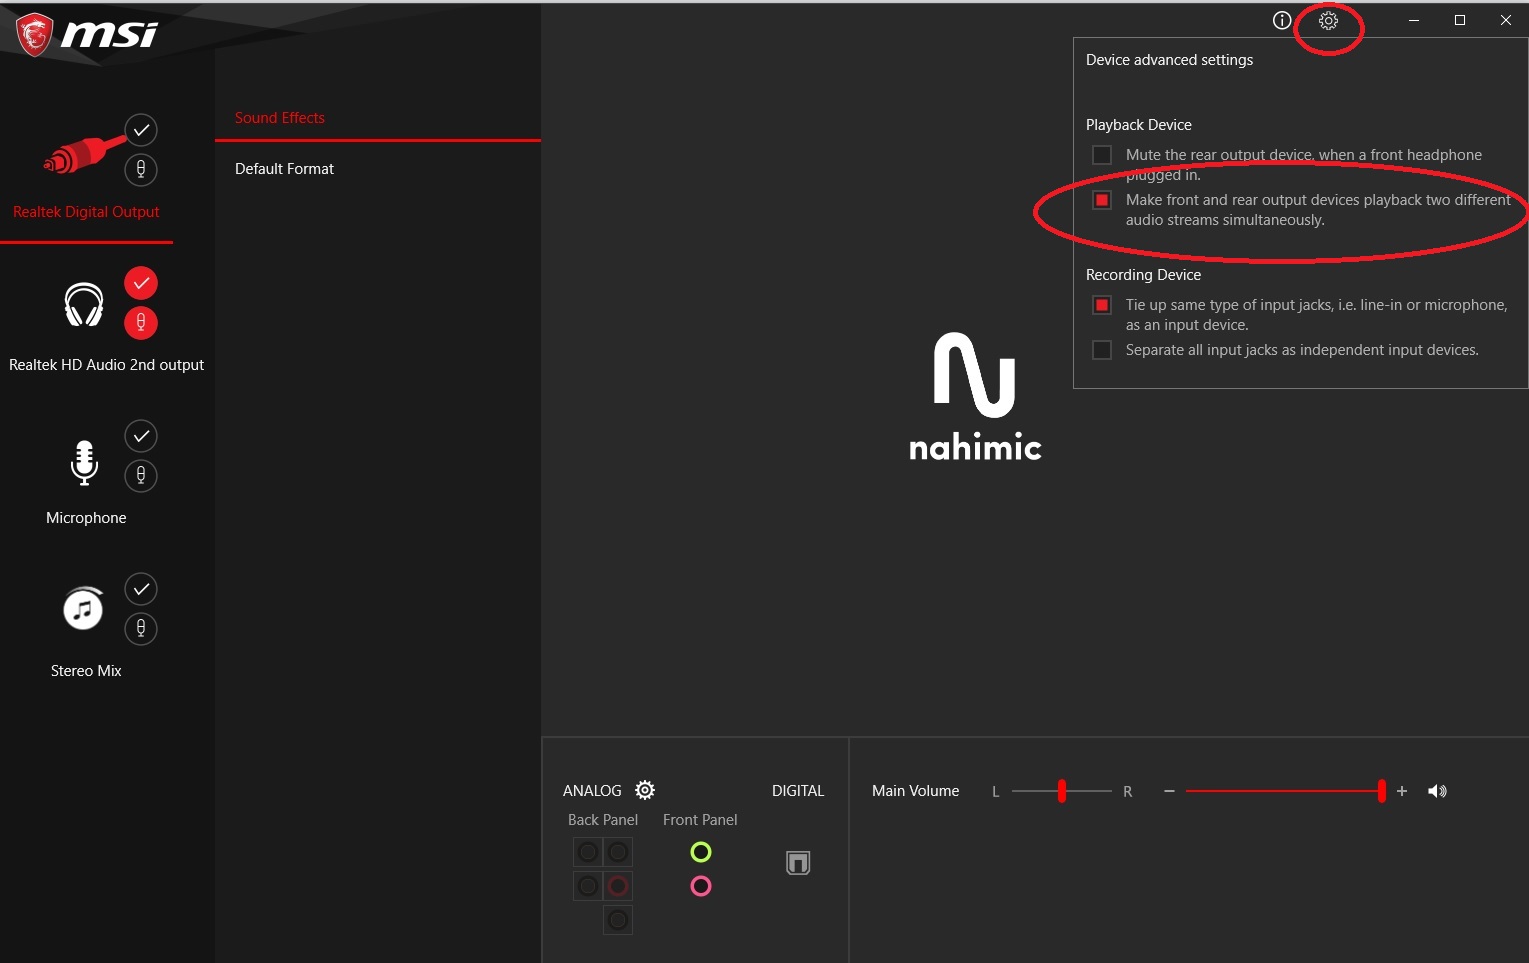This screenshot has height=963, width=1529.
Task: Switch to the Sound Effects tab
Action: (x=280, y=118)
